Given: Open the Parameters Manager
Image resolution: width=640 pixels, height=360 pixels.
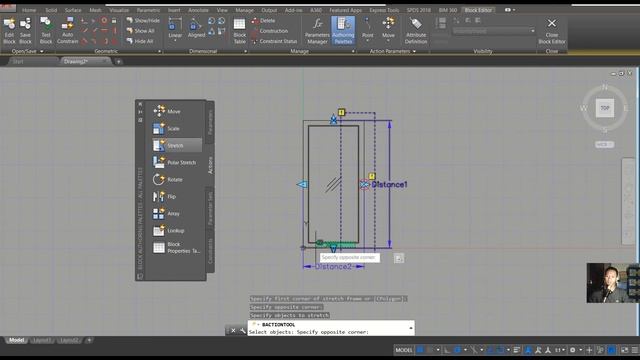Looking at the screenshot, I should (317, 31).
